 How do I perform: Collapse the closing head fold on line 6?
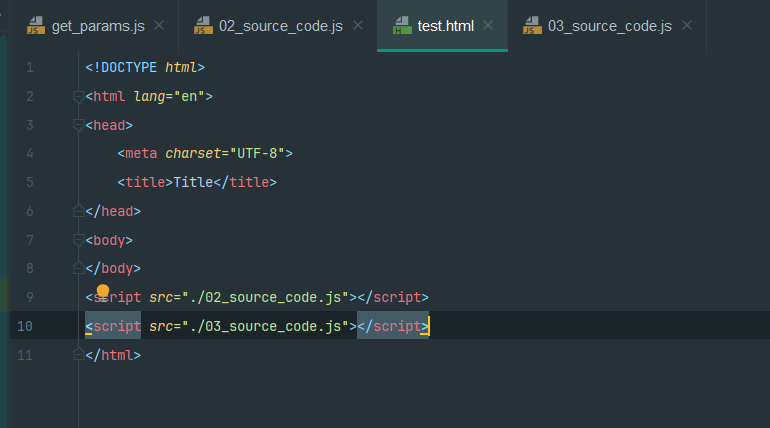click(78, 212)
